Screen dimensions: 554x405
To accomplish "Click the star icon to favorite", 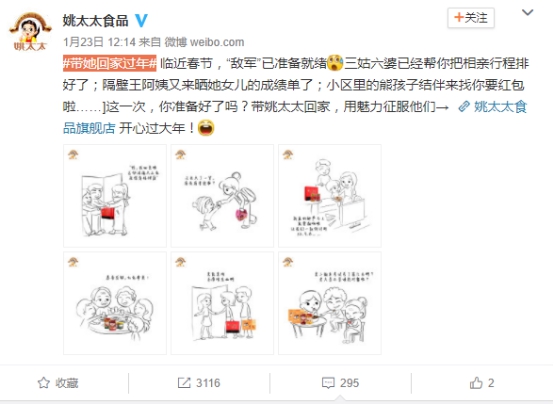I will [44, 383].
